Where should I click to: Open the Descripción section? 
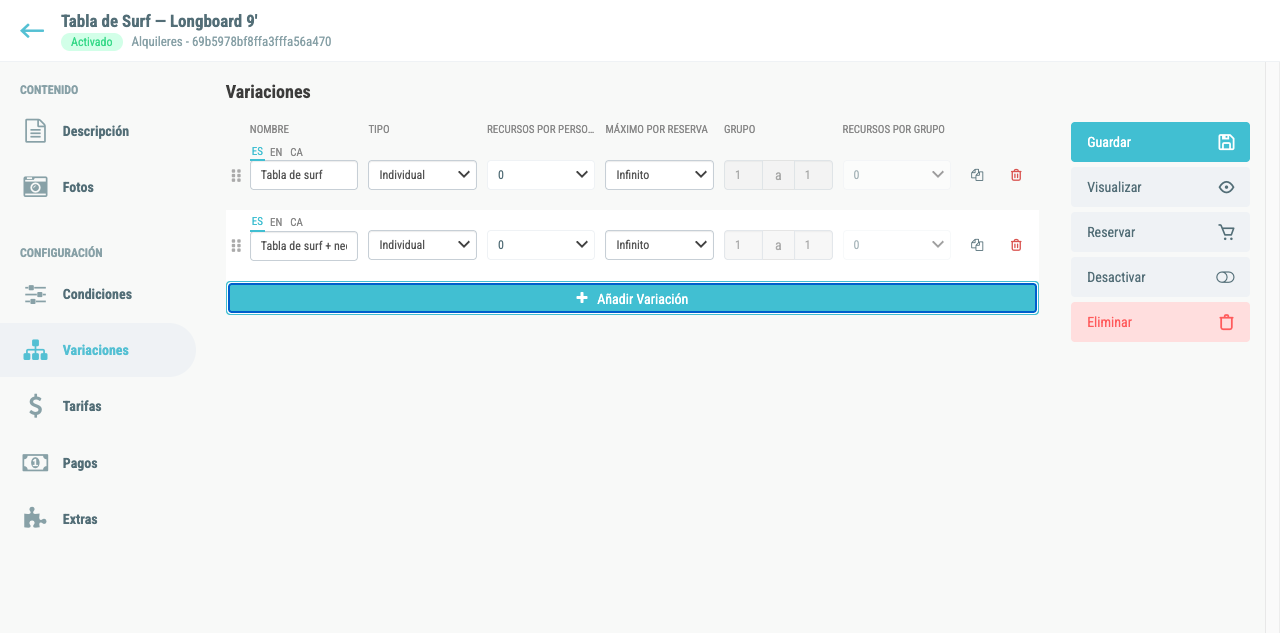pos(98,131)
